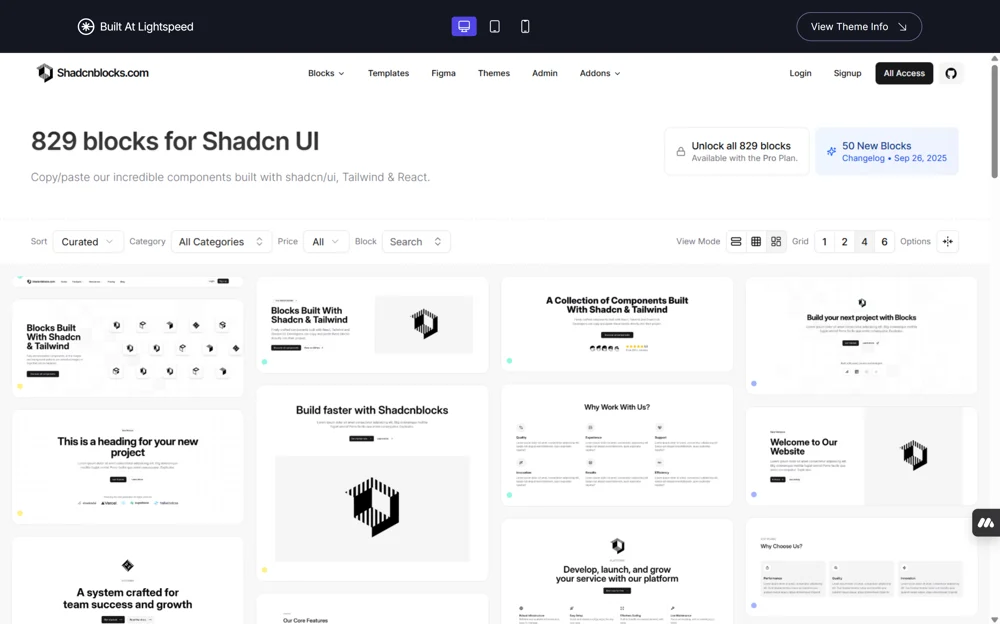1000x624 pixels.
Task: Open 'Develop, launch, and grow your service' block
Action: pos(617,572)
